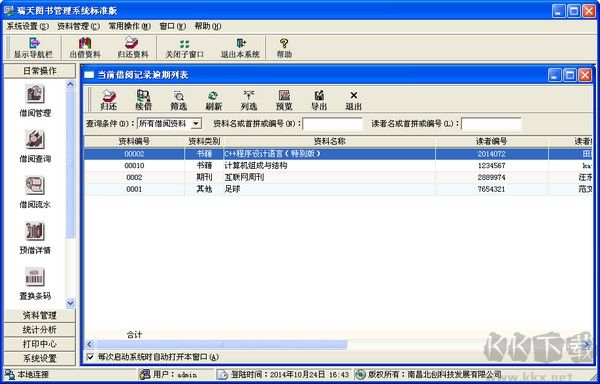Click the table's horizontal scrollbar thumb
Image resolution: width=600 pixels, height=384 pixels.
point(221,345)
